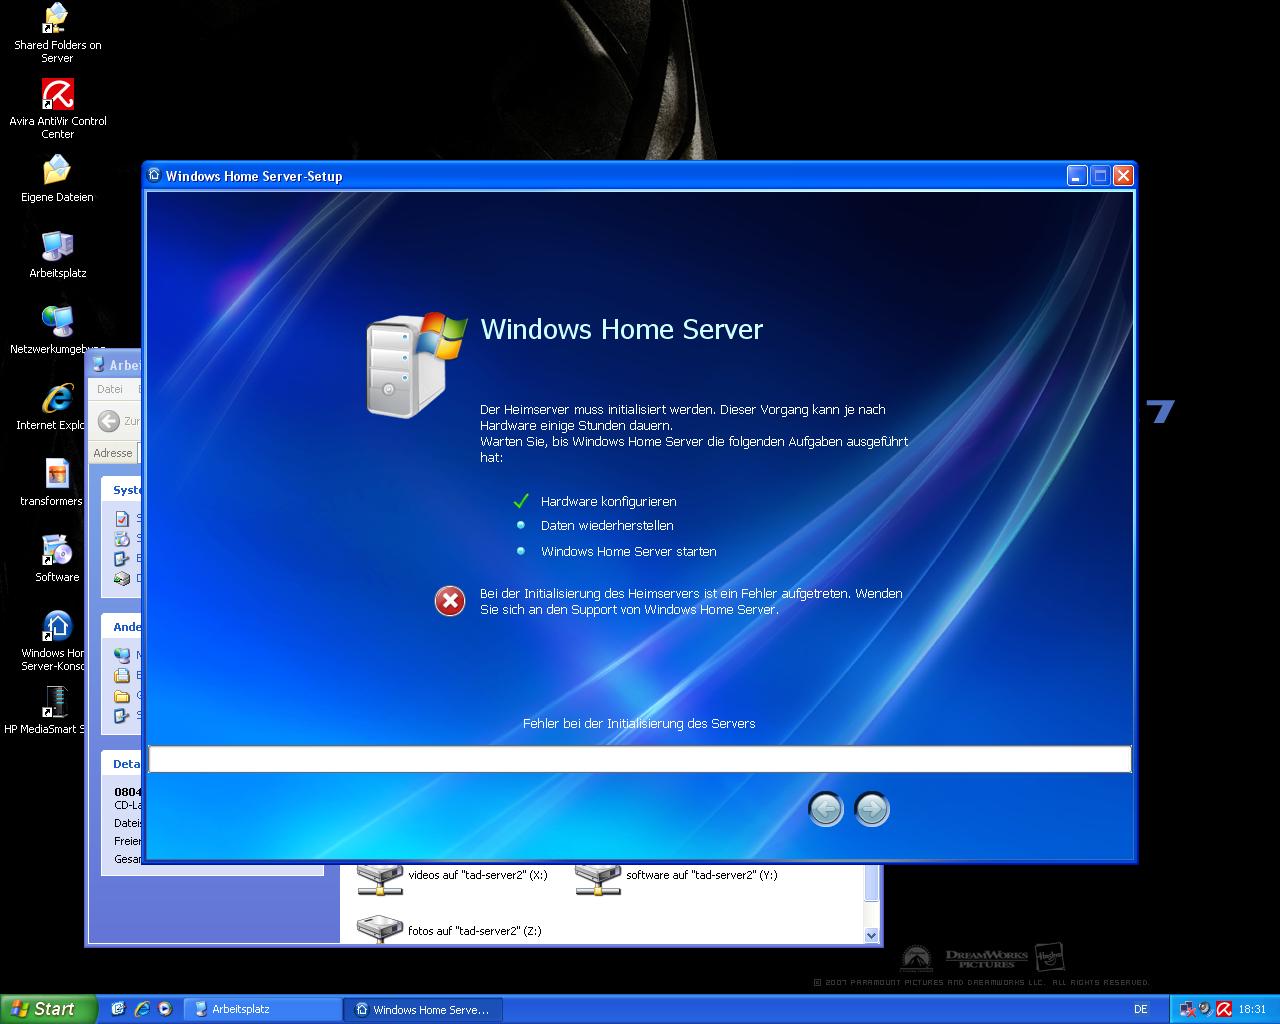The image size is (1280, 1024).
Task: Click the Zurück arrow in Arbeitsplatz window
Action: 109,421
